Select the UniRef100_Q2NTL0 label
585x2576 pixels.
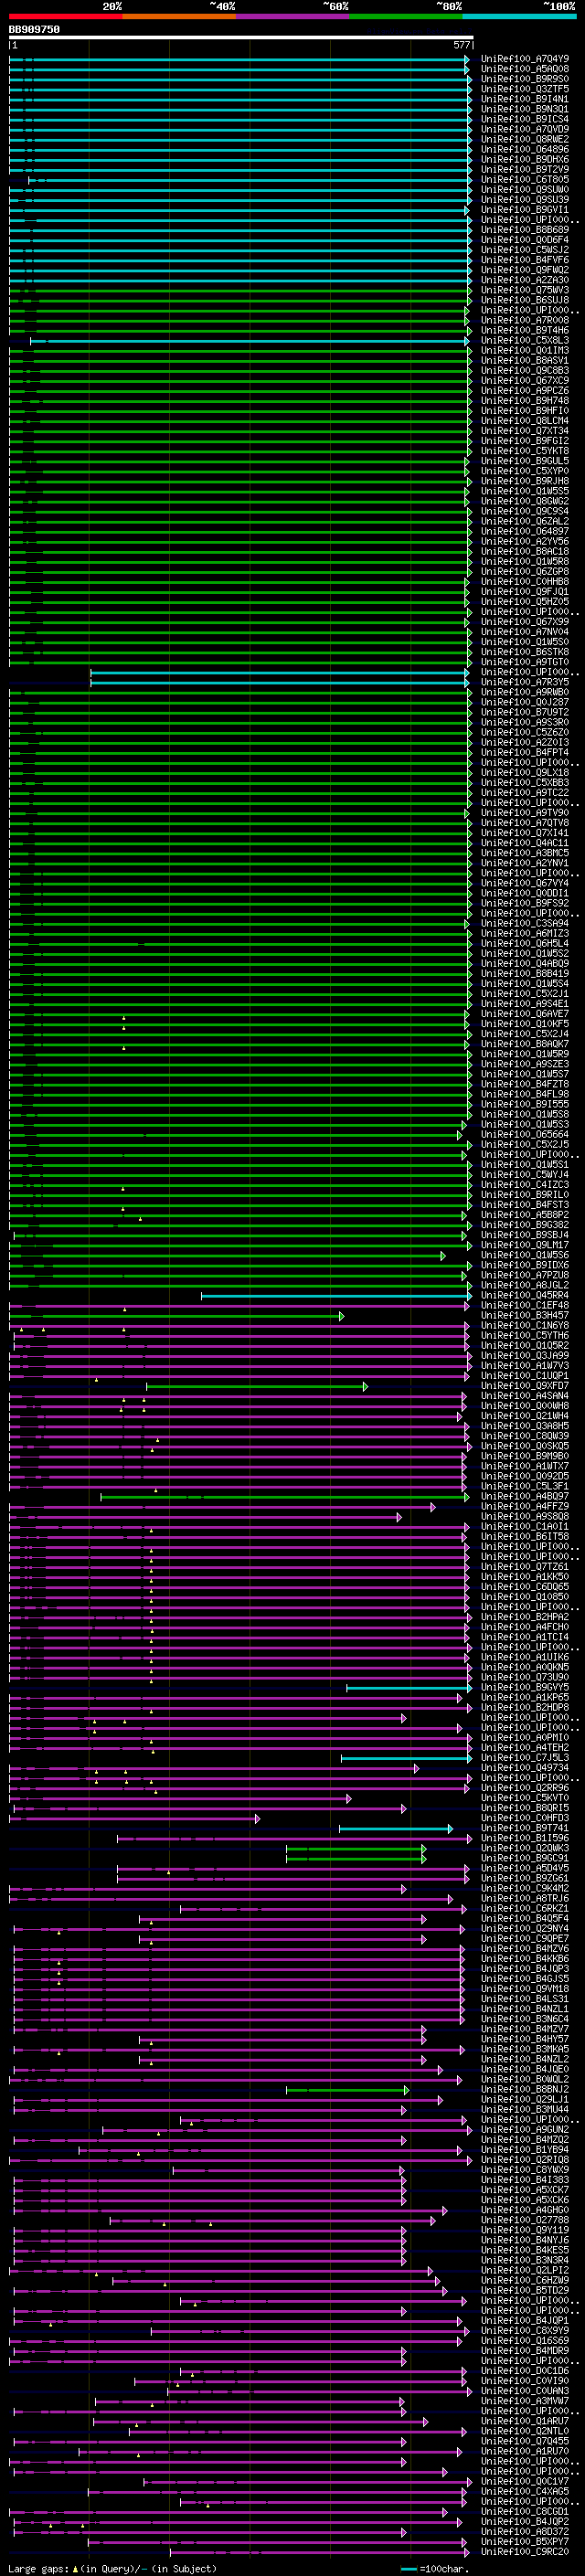click(525, 2431)
